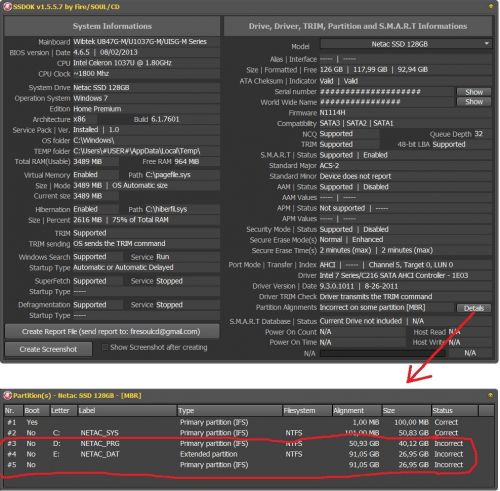Click the 50,83 GB size cell
Screen dimensions: 500x491
(414, 433)
